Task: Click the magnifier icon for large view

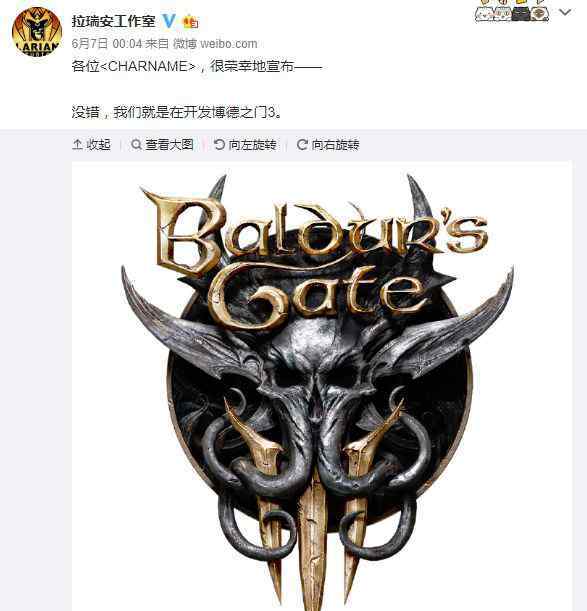Action: point(136,145)
